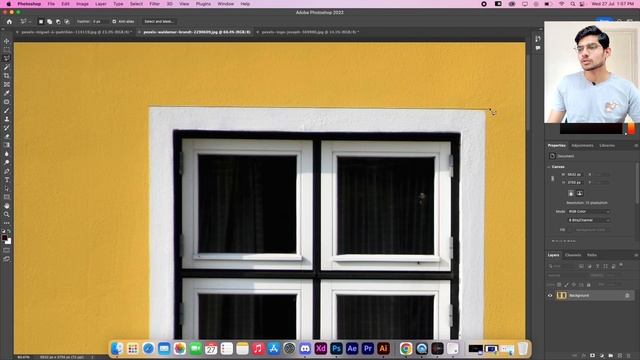Swap foreground and background colors
This screenshot has width=640, height=360.
tap(9, 231)
